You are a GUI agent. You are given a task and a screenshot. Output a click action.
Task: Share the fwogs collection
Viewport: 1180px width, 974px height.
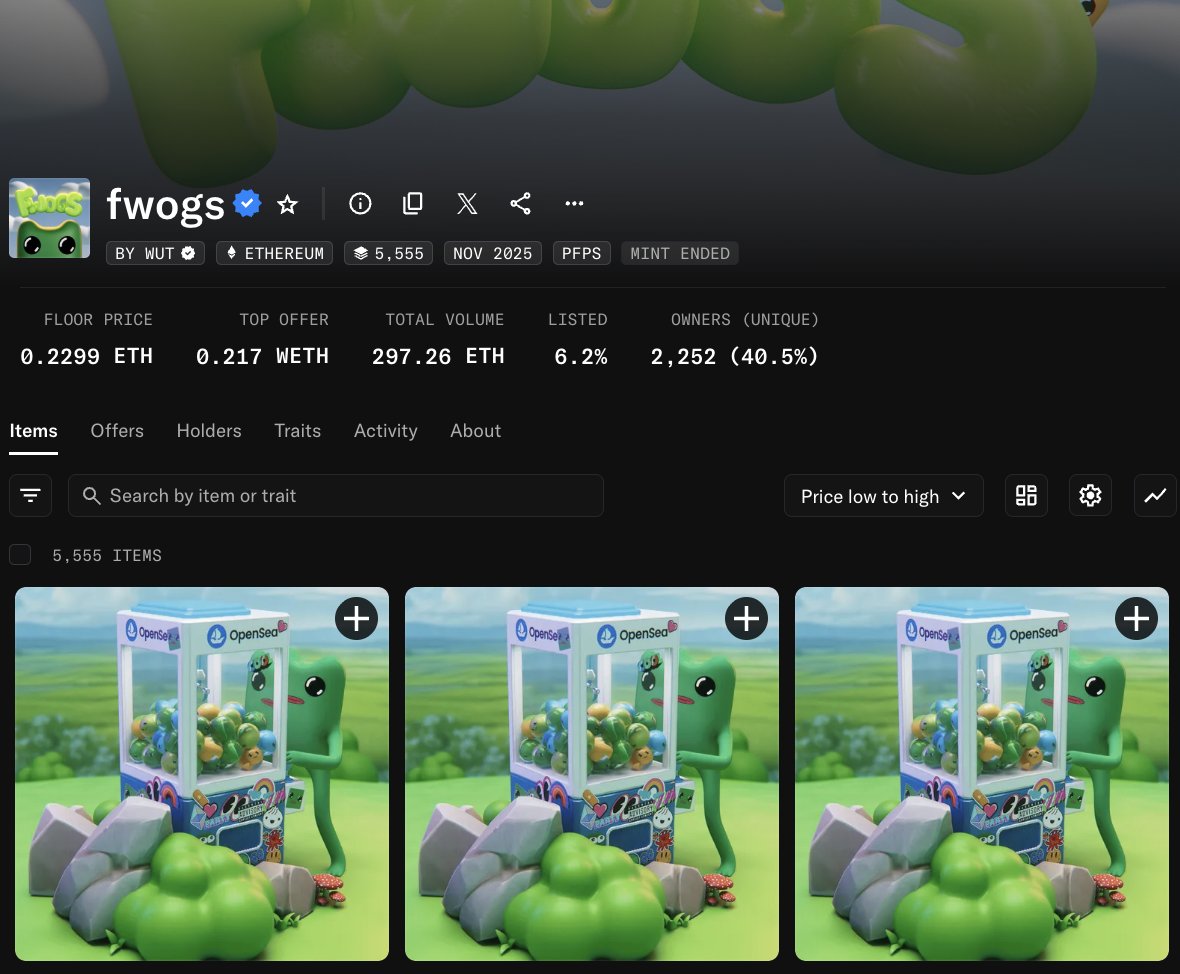pyautogui.click(x=520, y=203)
